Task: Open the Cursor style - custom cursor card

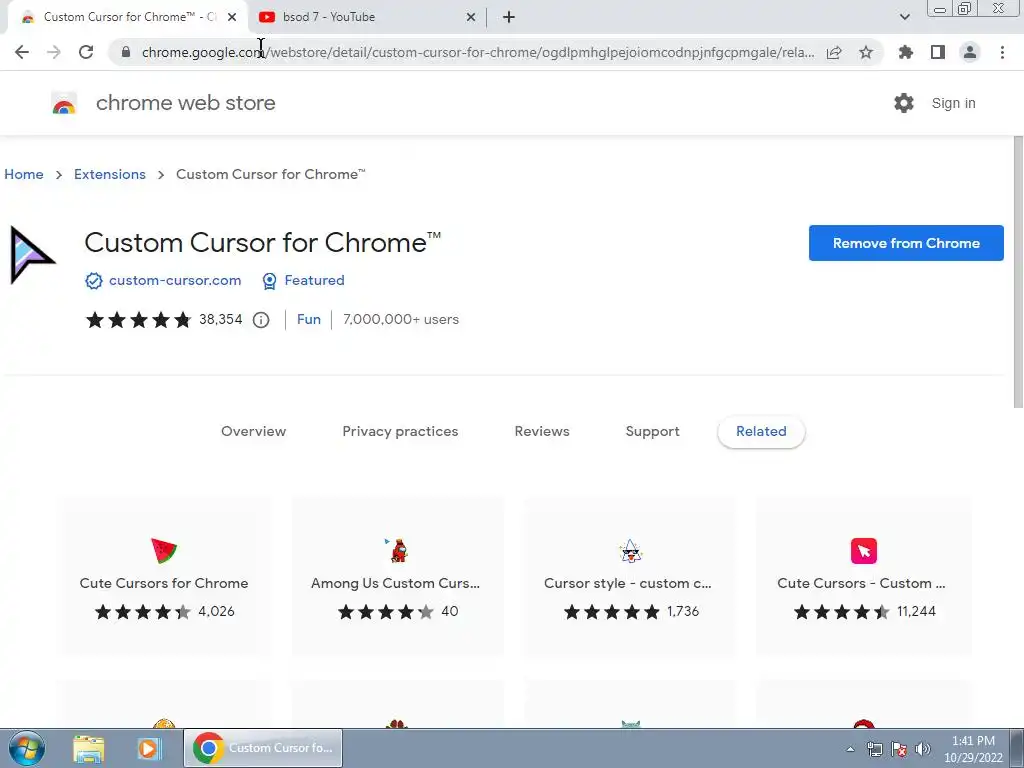Action: (630, 576)
